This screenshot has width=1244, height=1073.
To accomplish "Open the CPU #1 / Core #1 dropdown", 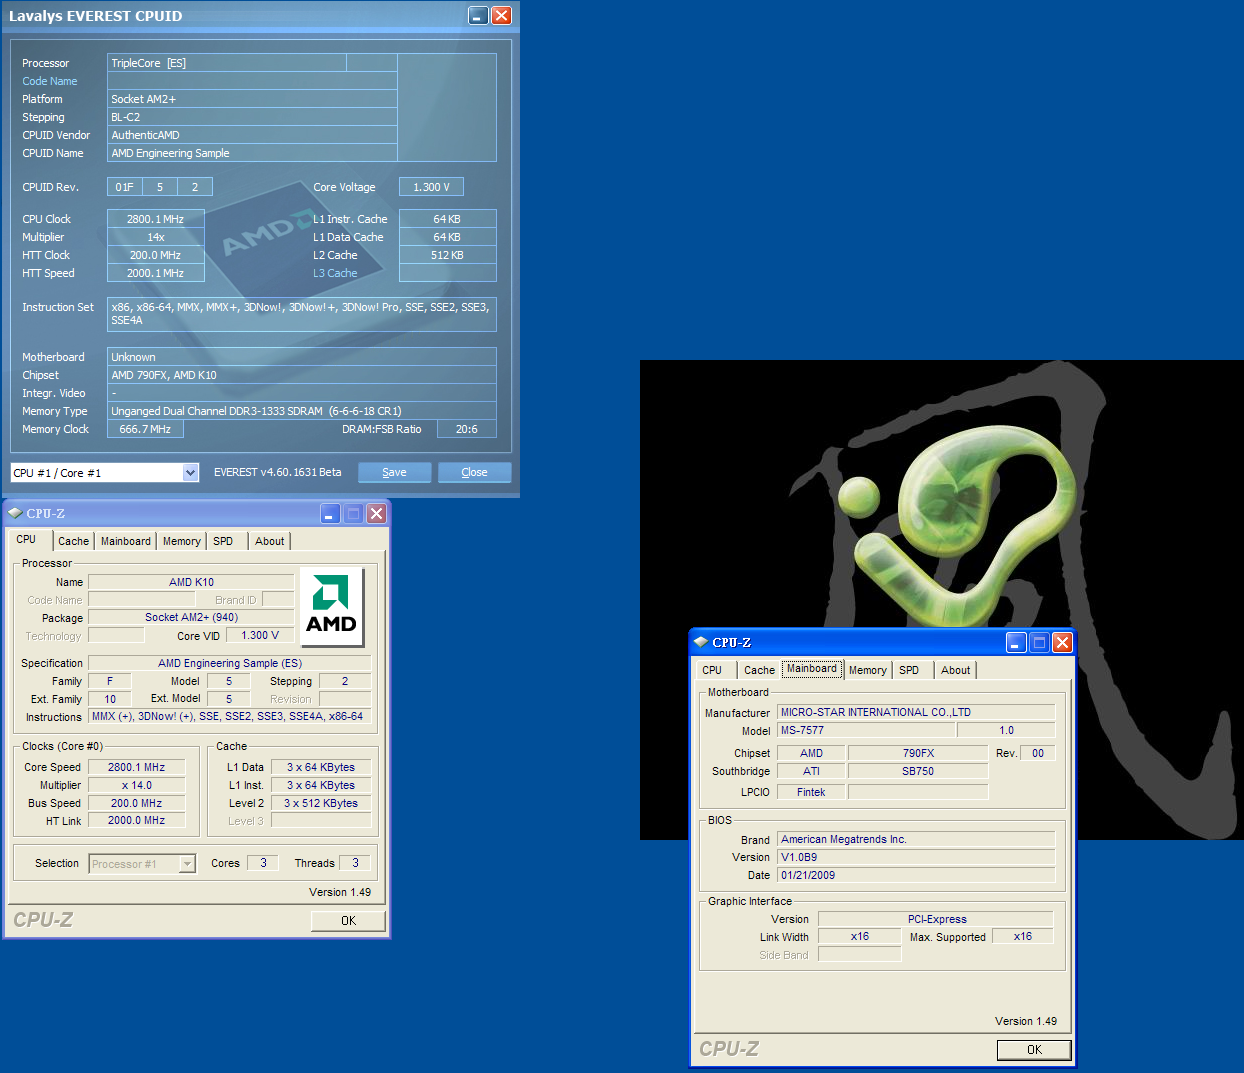I will [190, 473].
